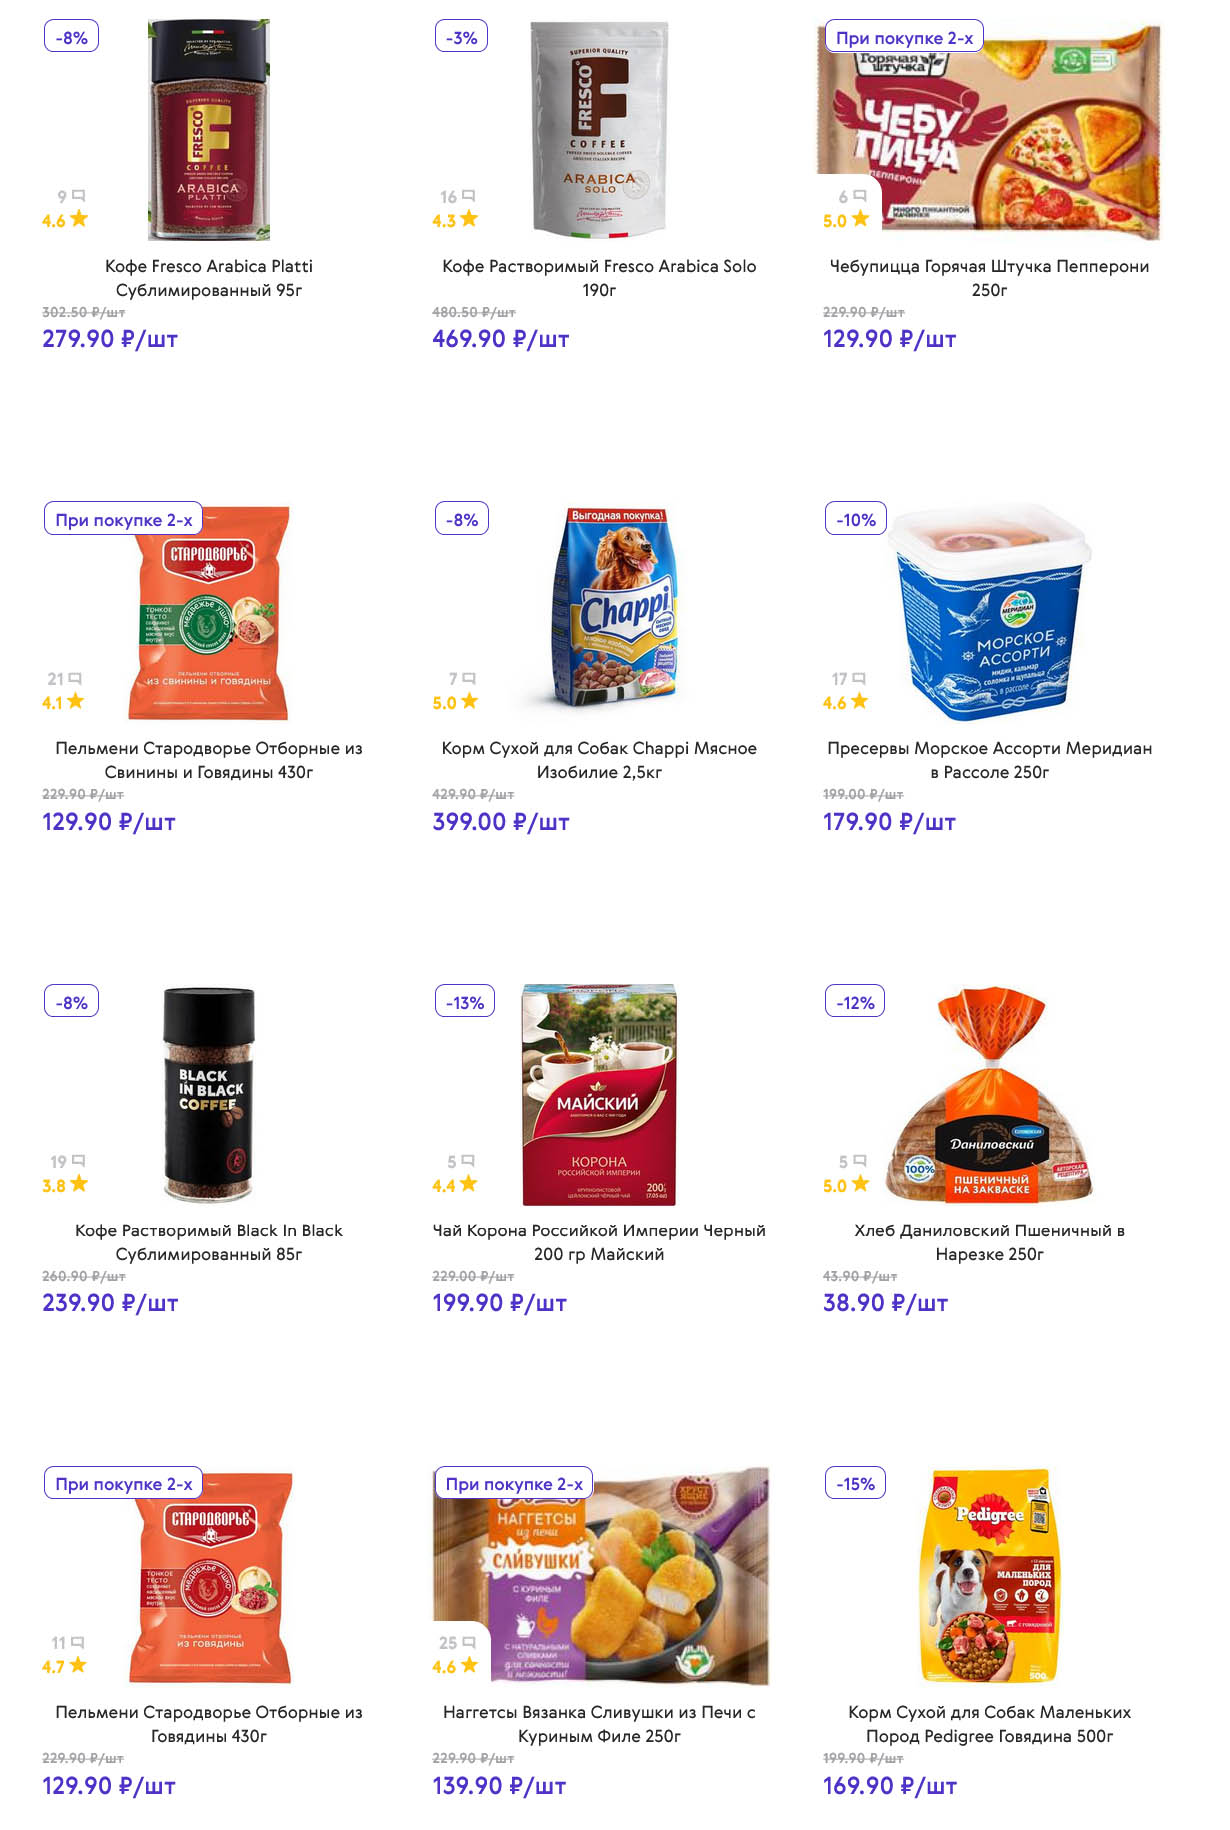Click the review comment icon on Майский tea
1230x1830 pixels.
[468, 1161]
